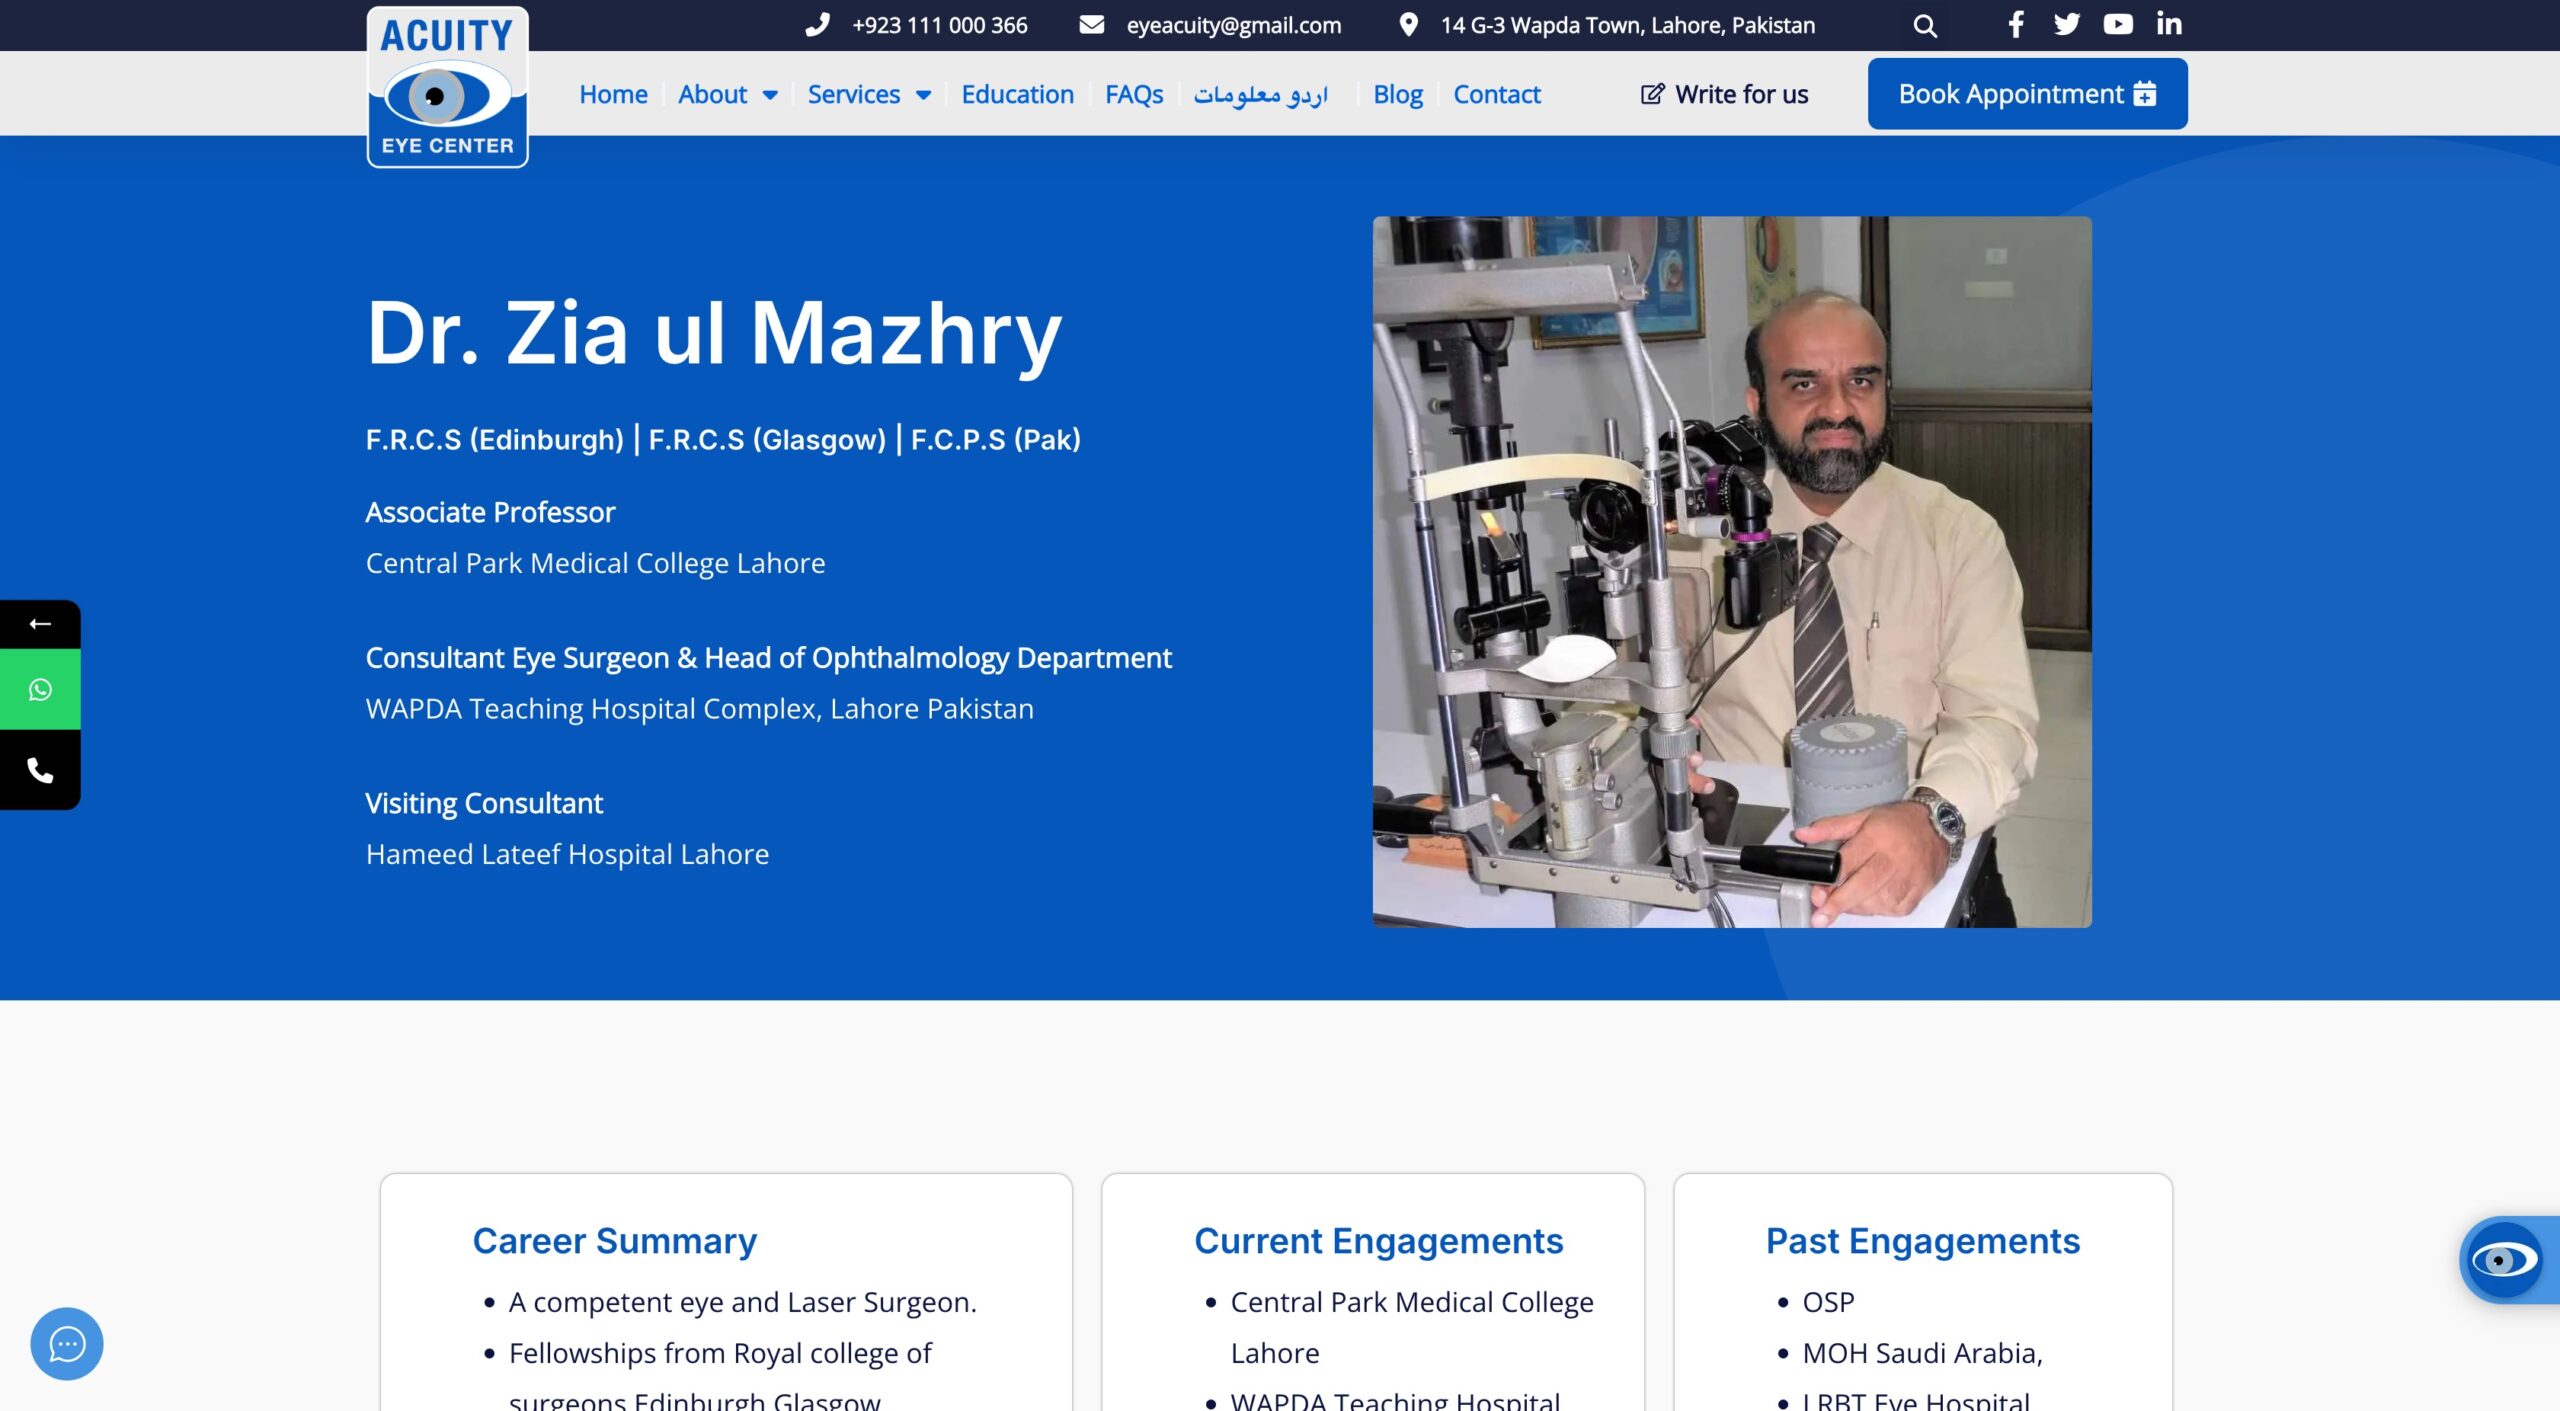Expand the About dropdown arrow
Image resolution: width=2560 pixels, height=1411 pixels.
[x=770, y=95]
